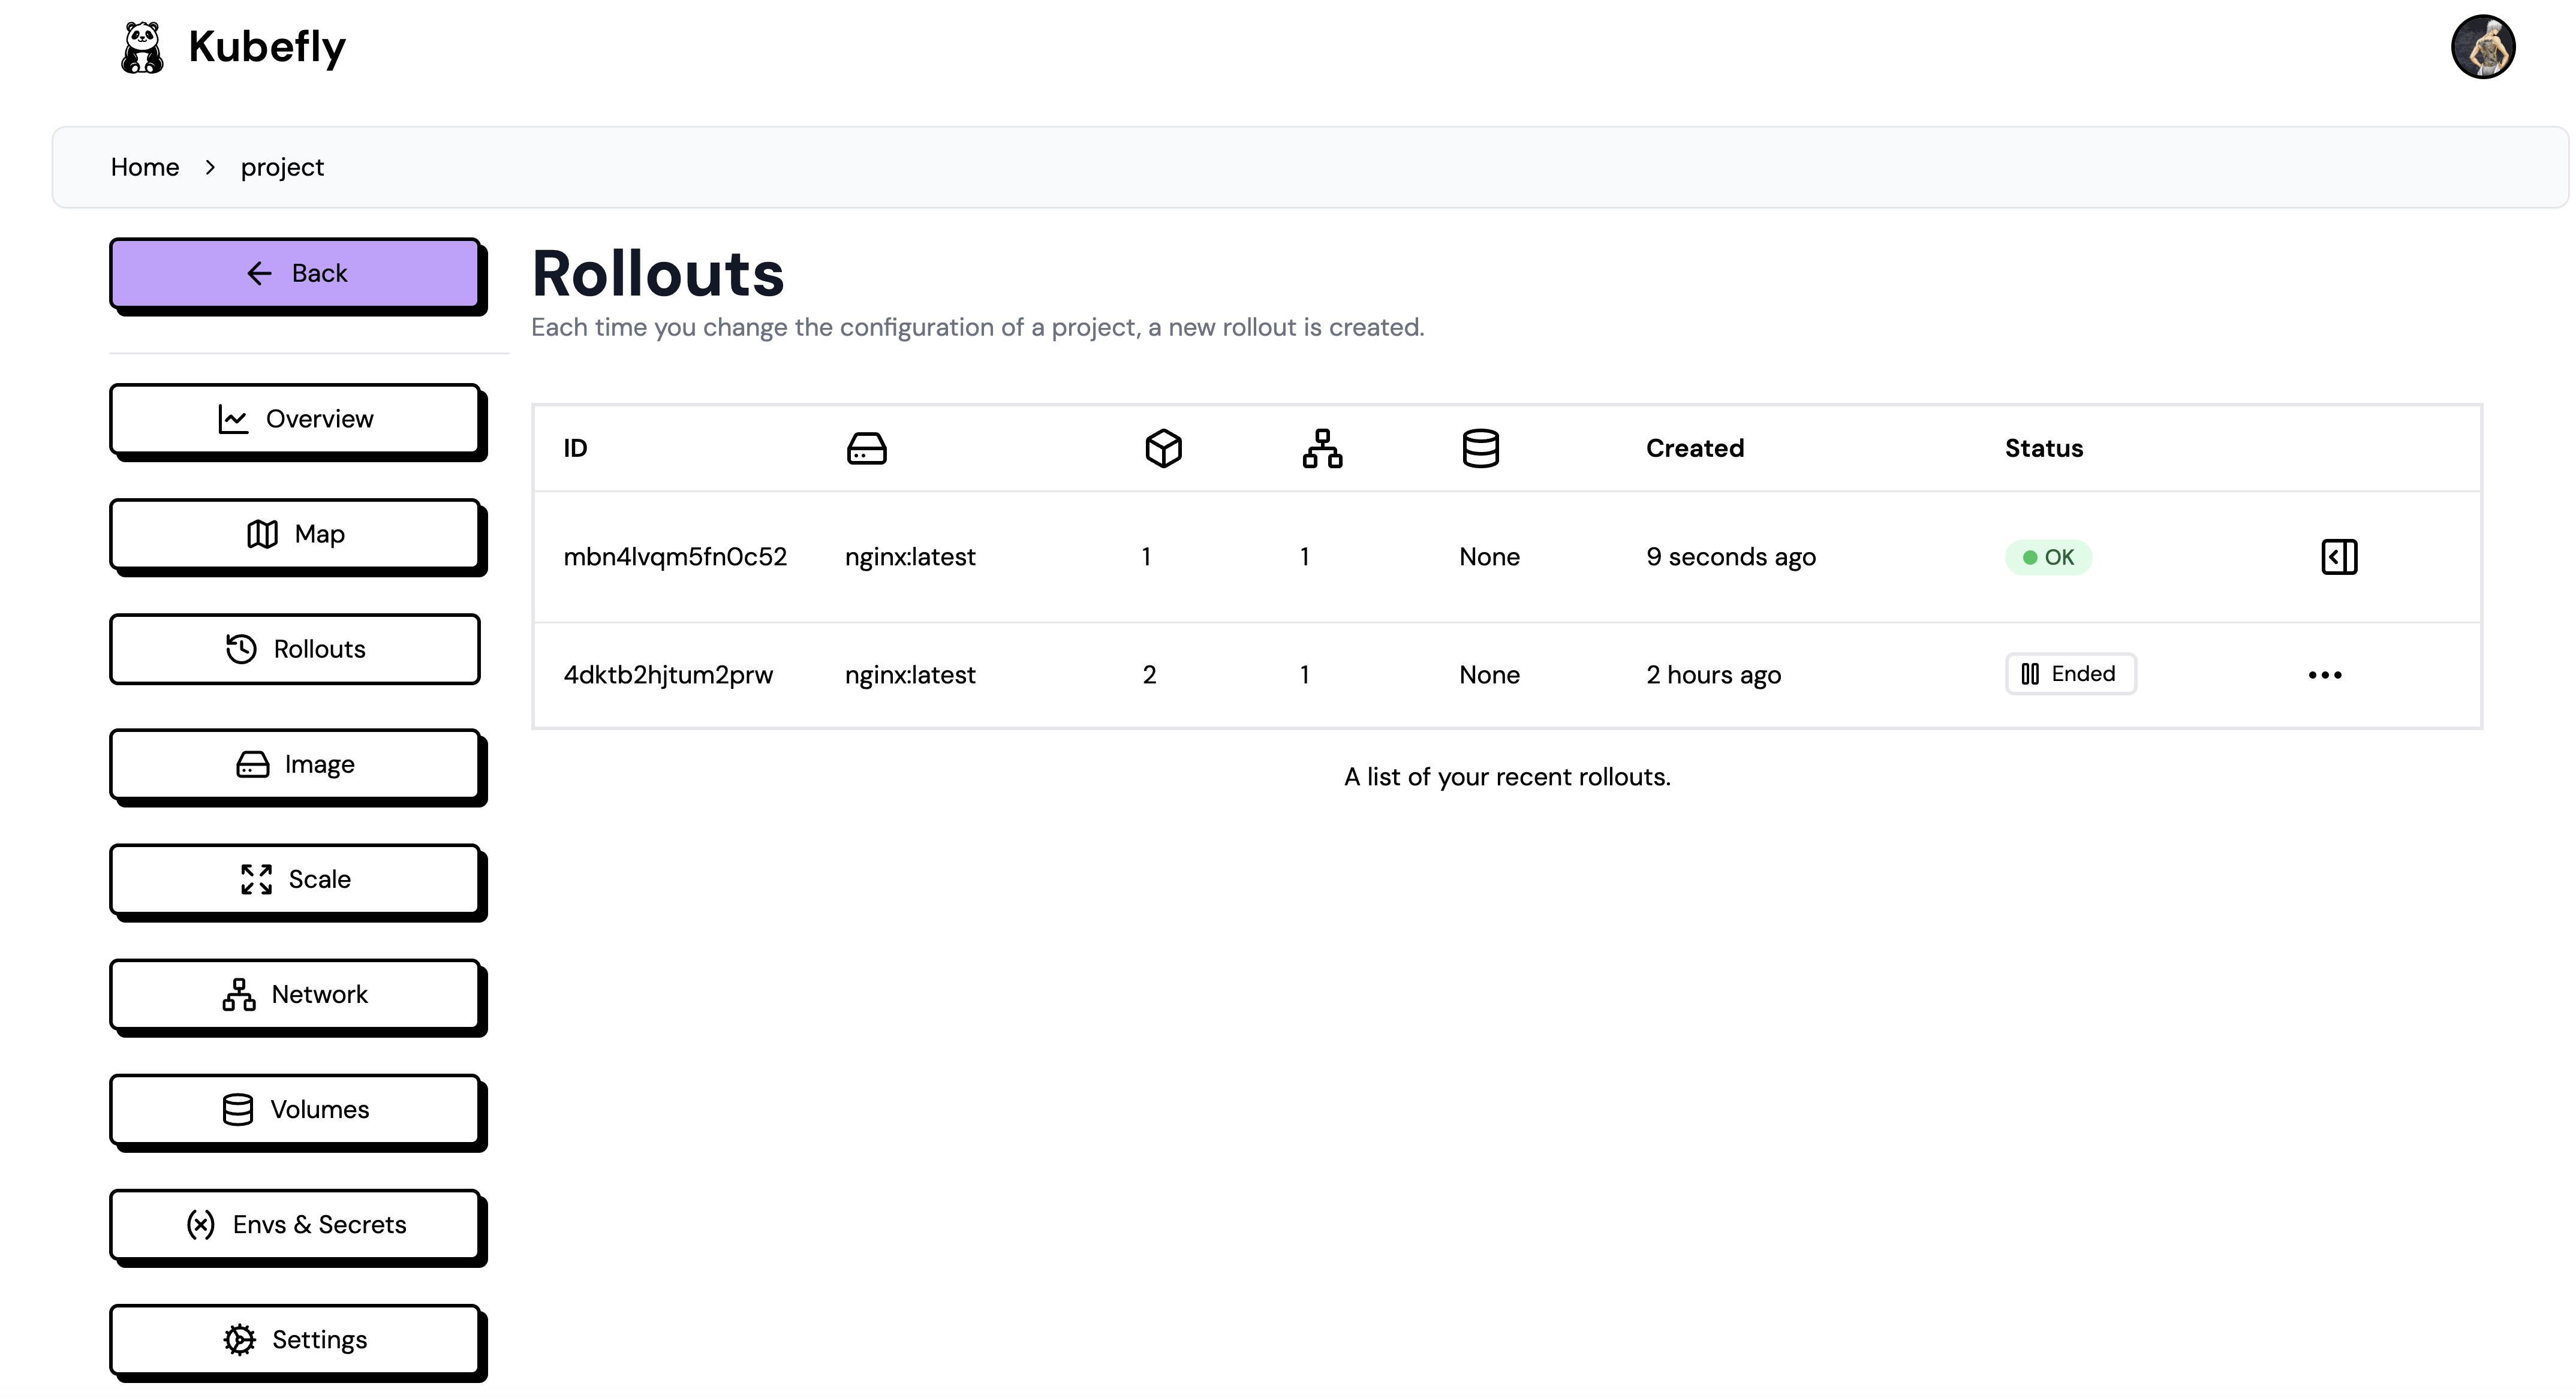The height and width of the screenshot is (1398, 2576).
Task: Open the Overview section
Action: tap(295, 419)
